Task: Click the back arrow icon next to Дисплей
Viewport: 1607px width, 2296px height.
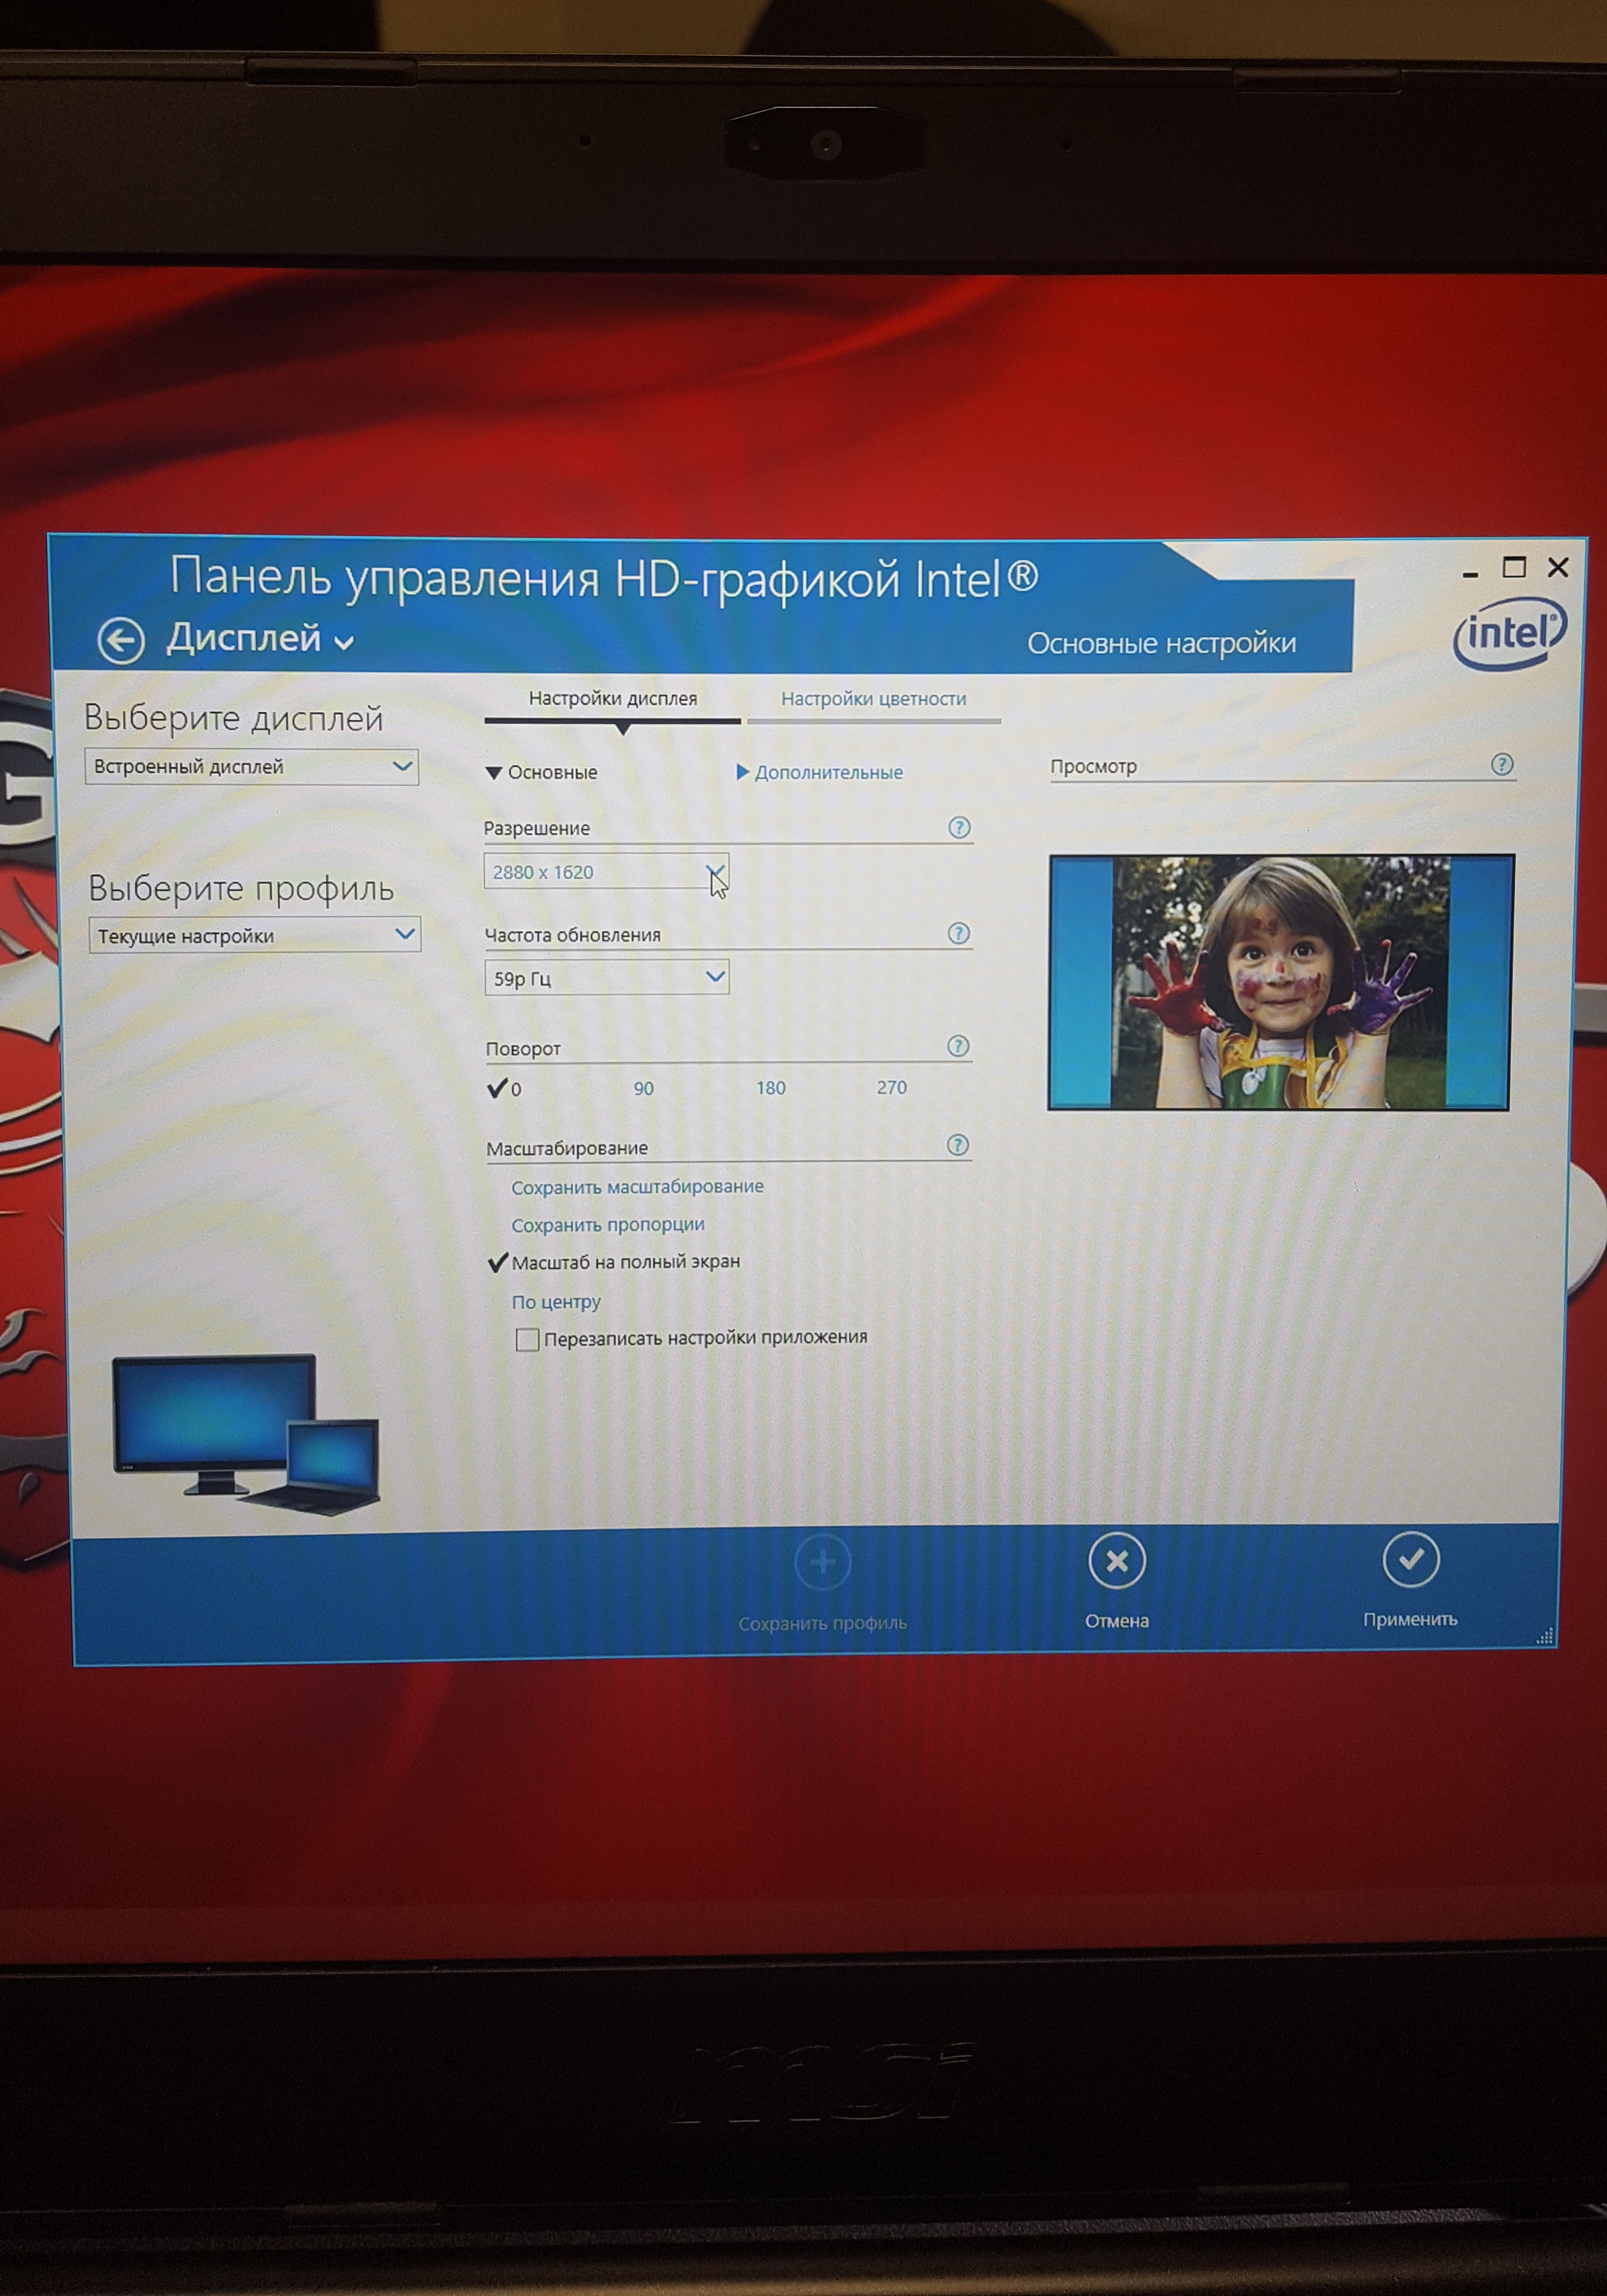Action: [121, 641]
